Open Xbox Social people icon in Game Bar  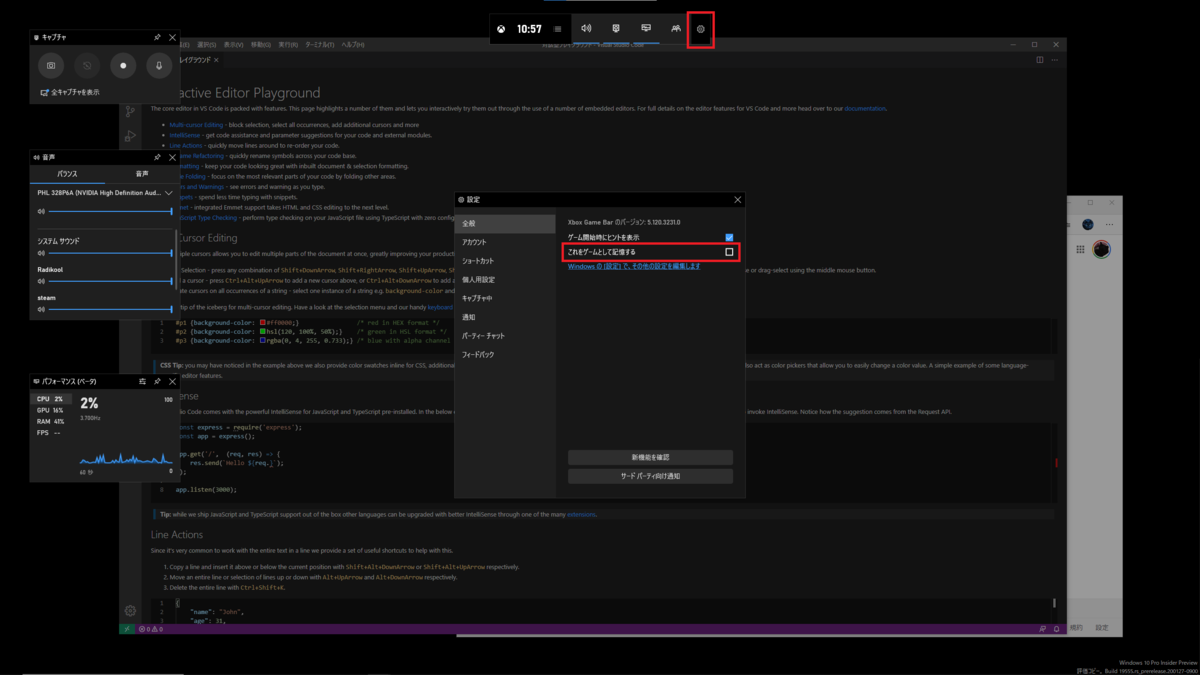676,29
